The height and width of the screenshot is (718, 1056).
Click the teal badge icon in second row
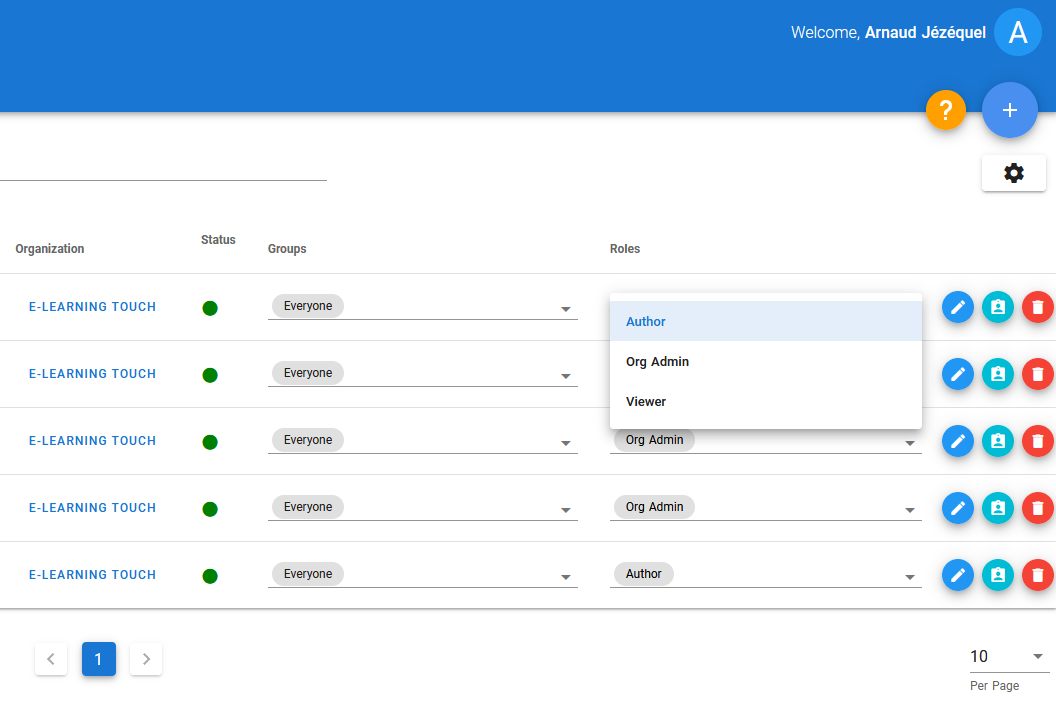tap(997, 374)
